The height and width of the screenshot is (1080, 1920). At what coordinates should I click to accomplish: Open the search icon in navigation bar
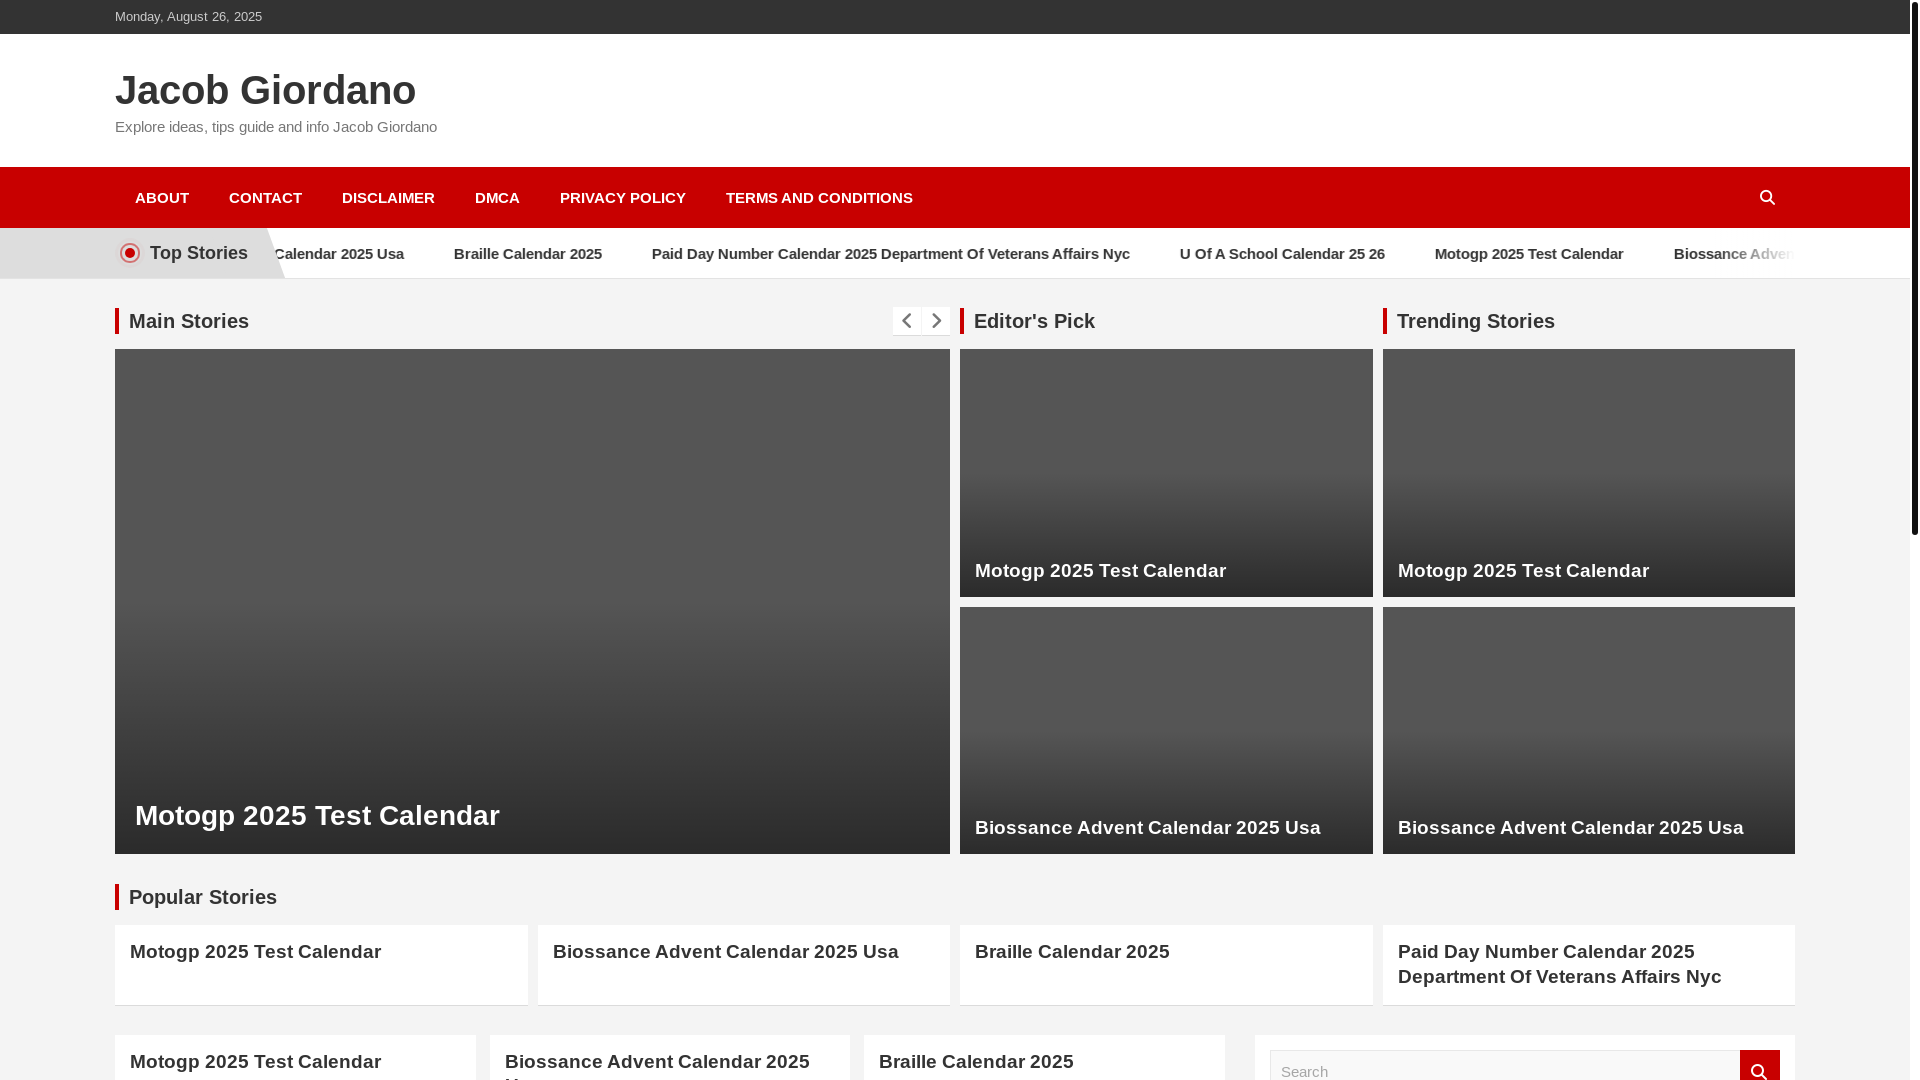[1767, 197]
